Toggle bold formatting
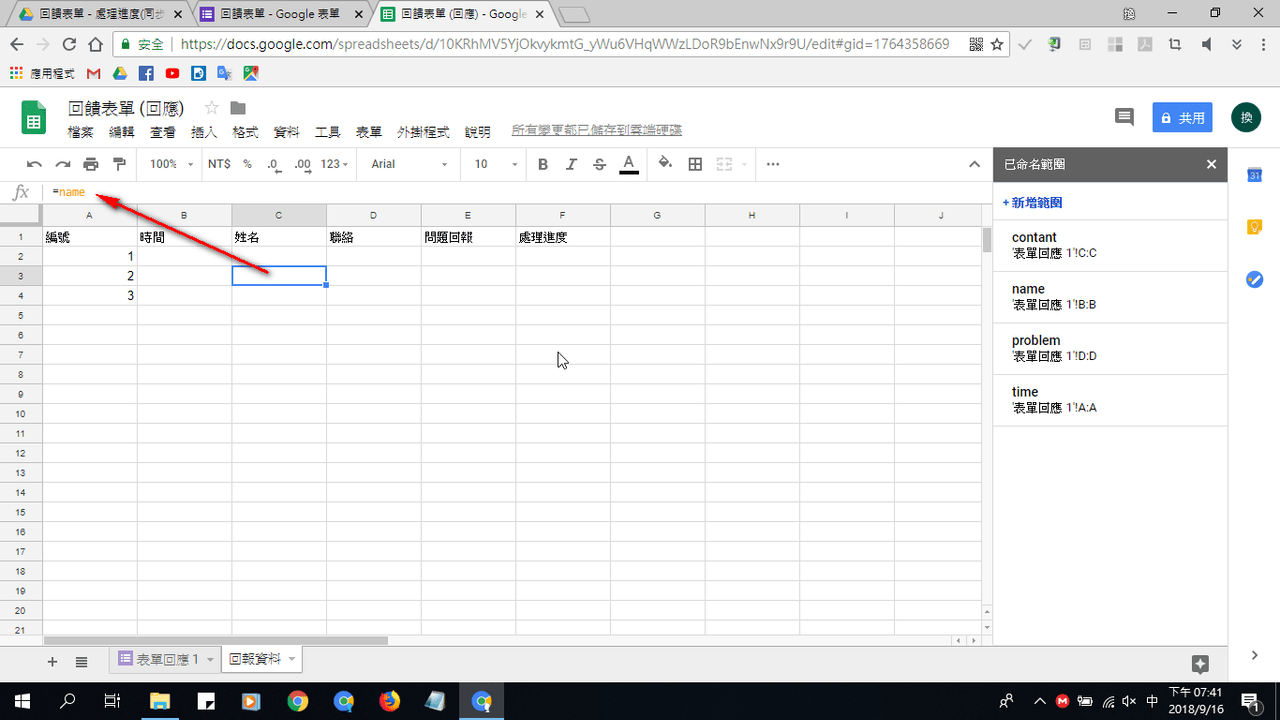 tap(543, 164)
